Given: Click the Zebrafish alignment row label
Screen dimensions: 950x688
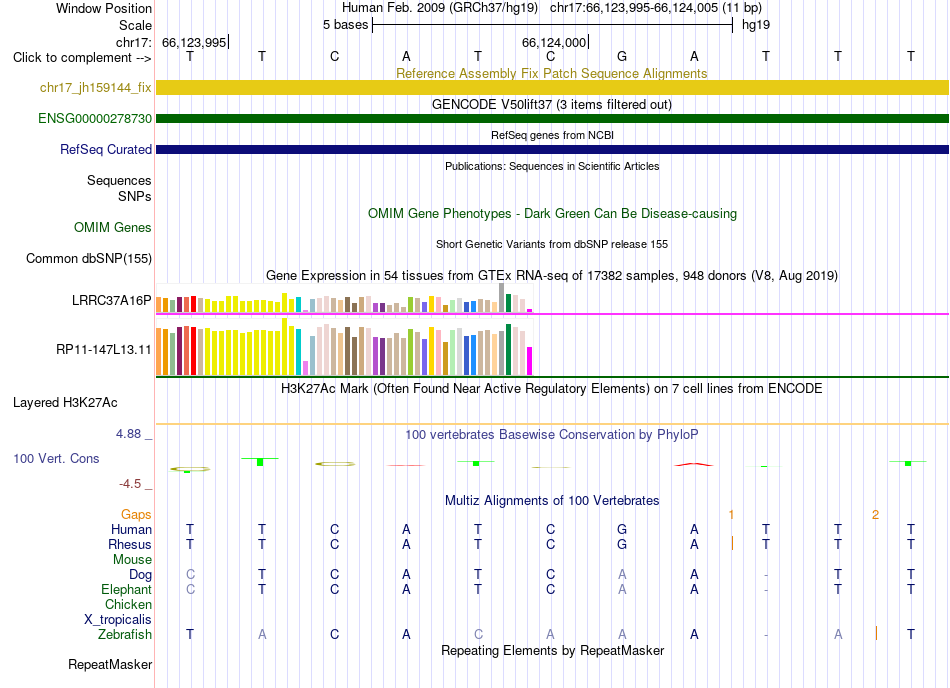Looking at the screenshot, I should point(125,634).
